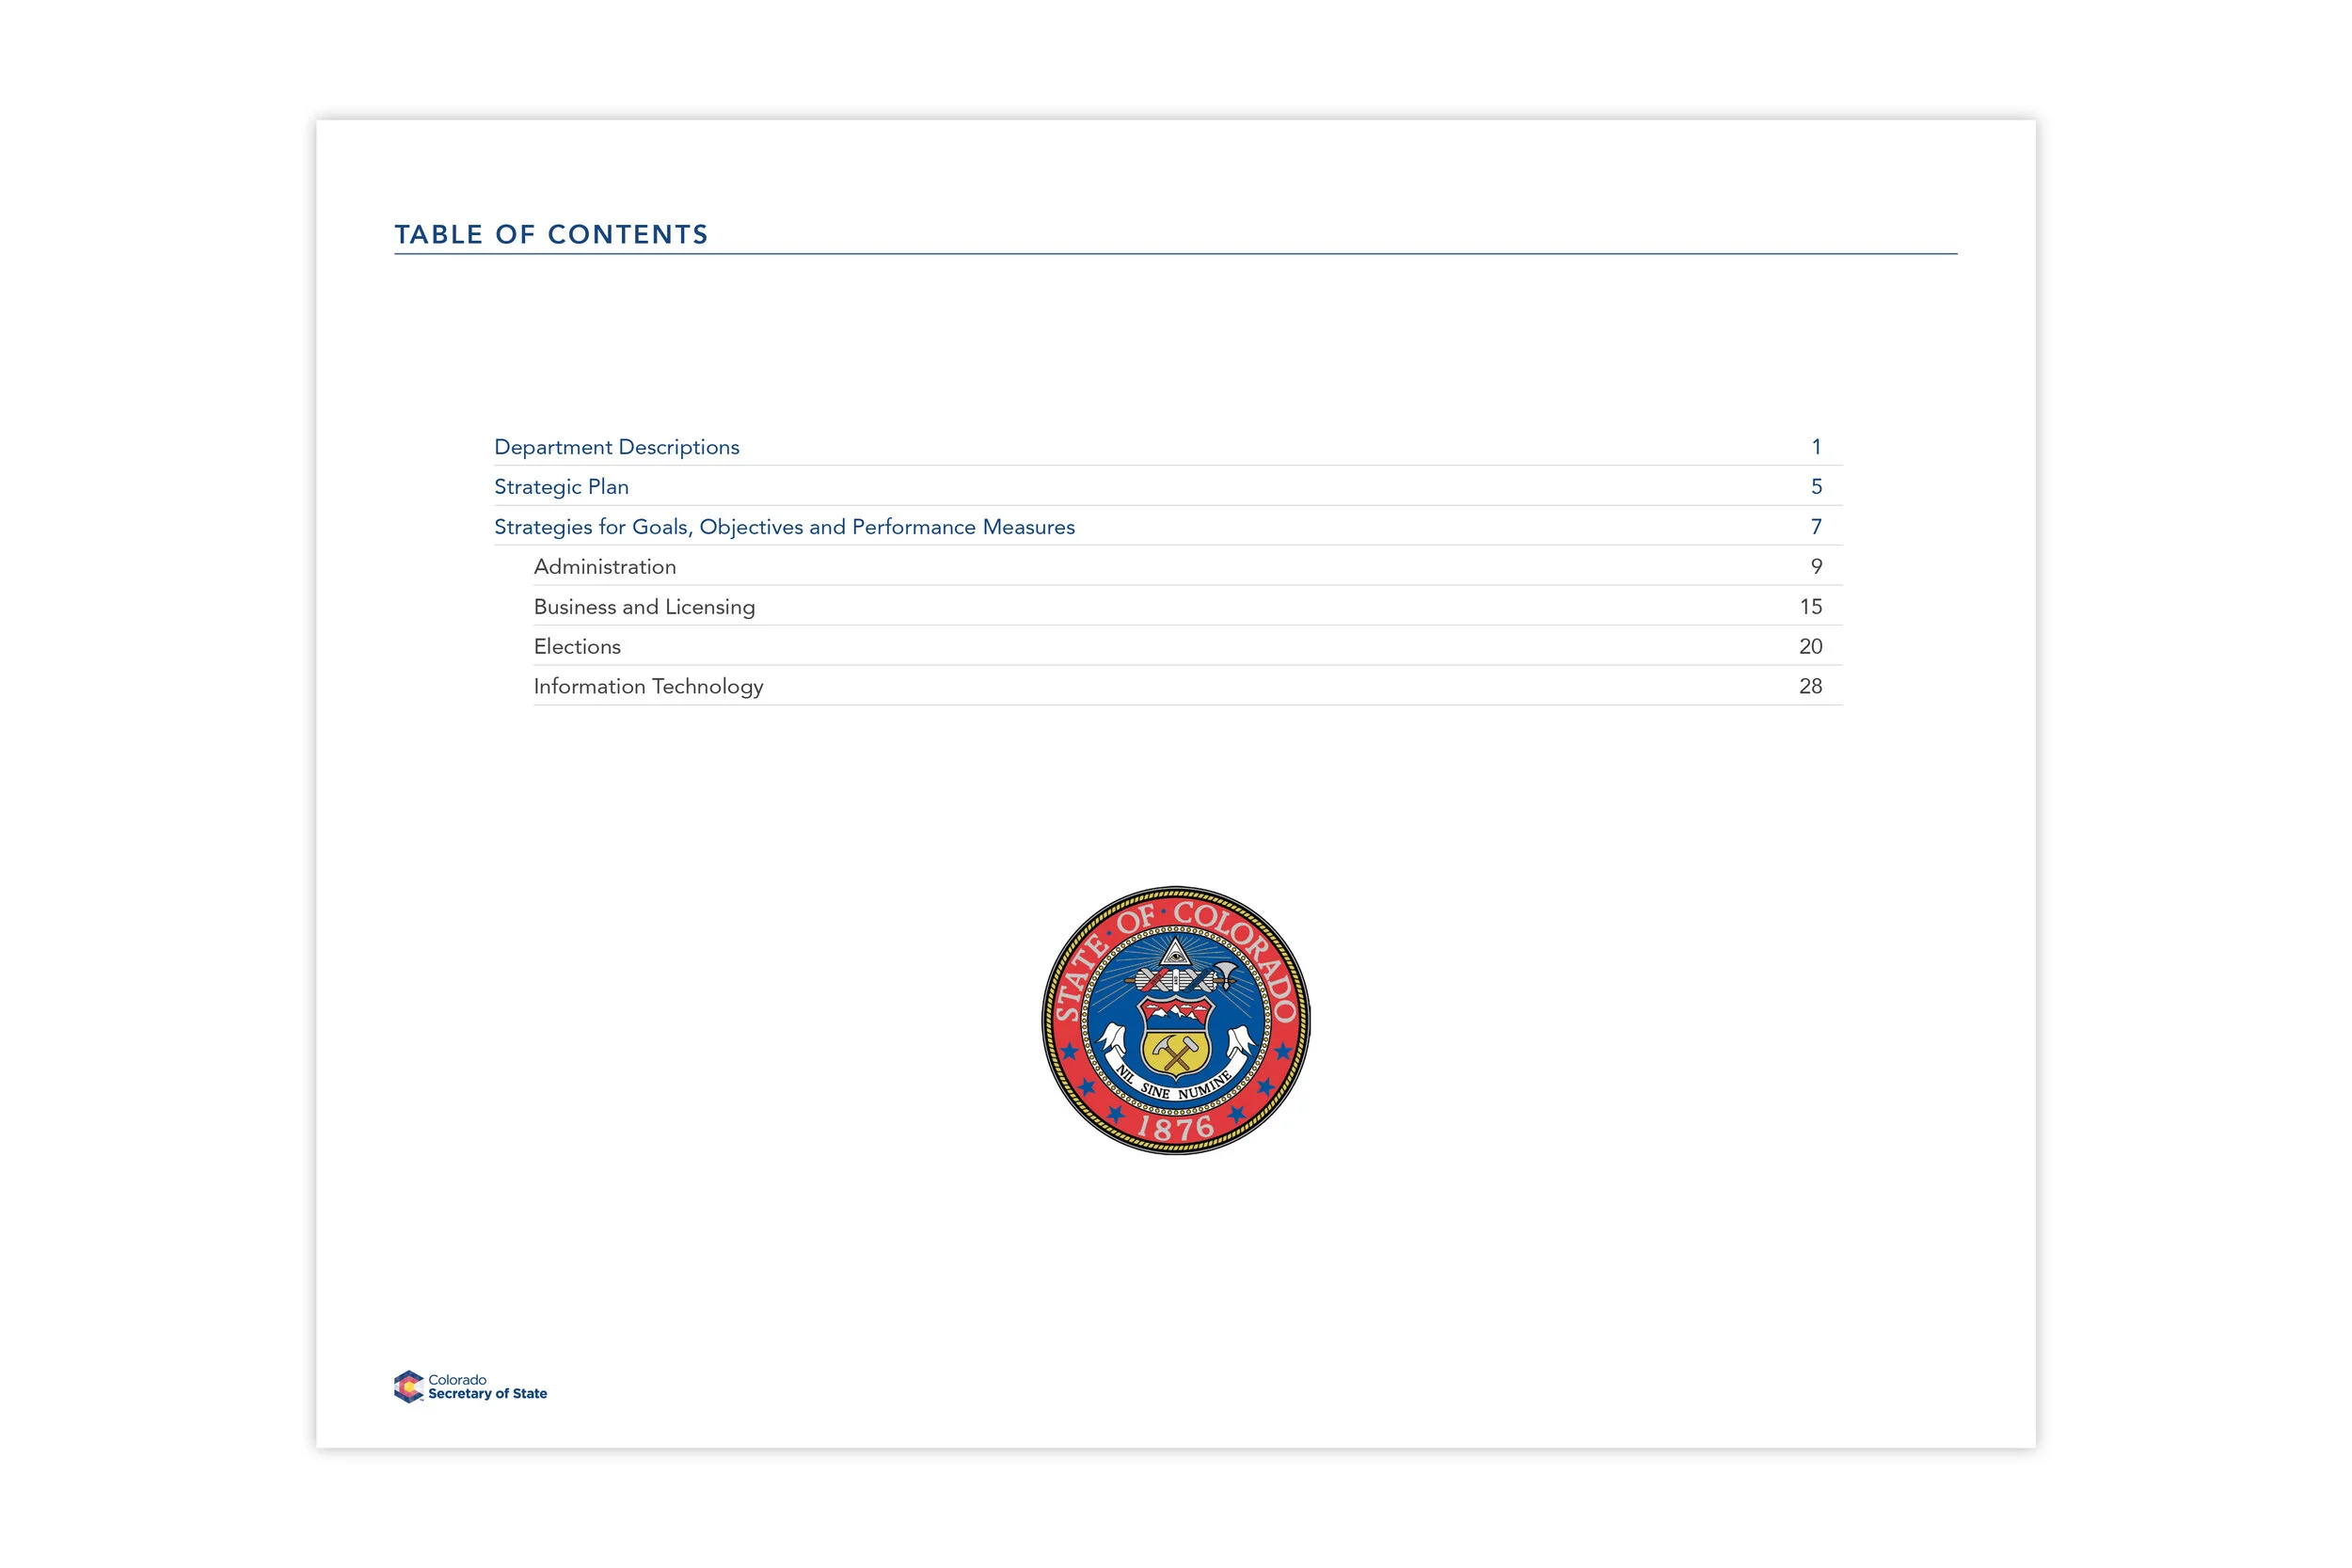Image resolution: width=2352 pixels, height=1568 pixels.
Task: Click page number 5 for Strategic Plan
Action: [1816, 487]
